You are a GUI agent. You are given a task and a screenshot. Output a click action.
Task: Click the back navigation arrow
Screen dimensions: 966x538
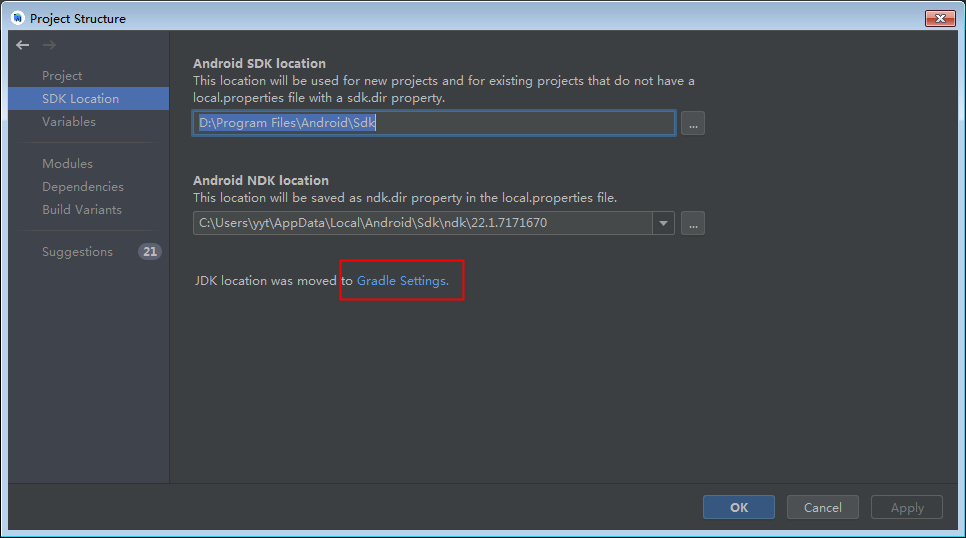[x=22, y=45]
